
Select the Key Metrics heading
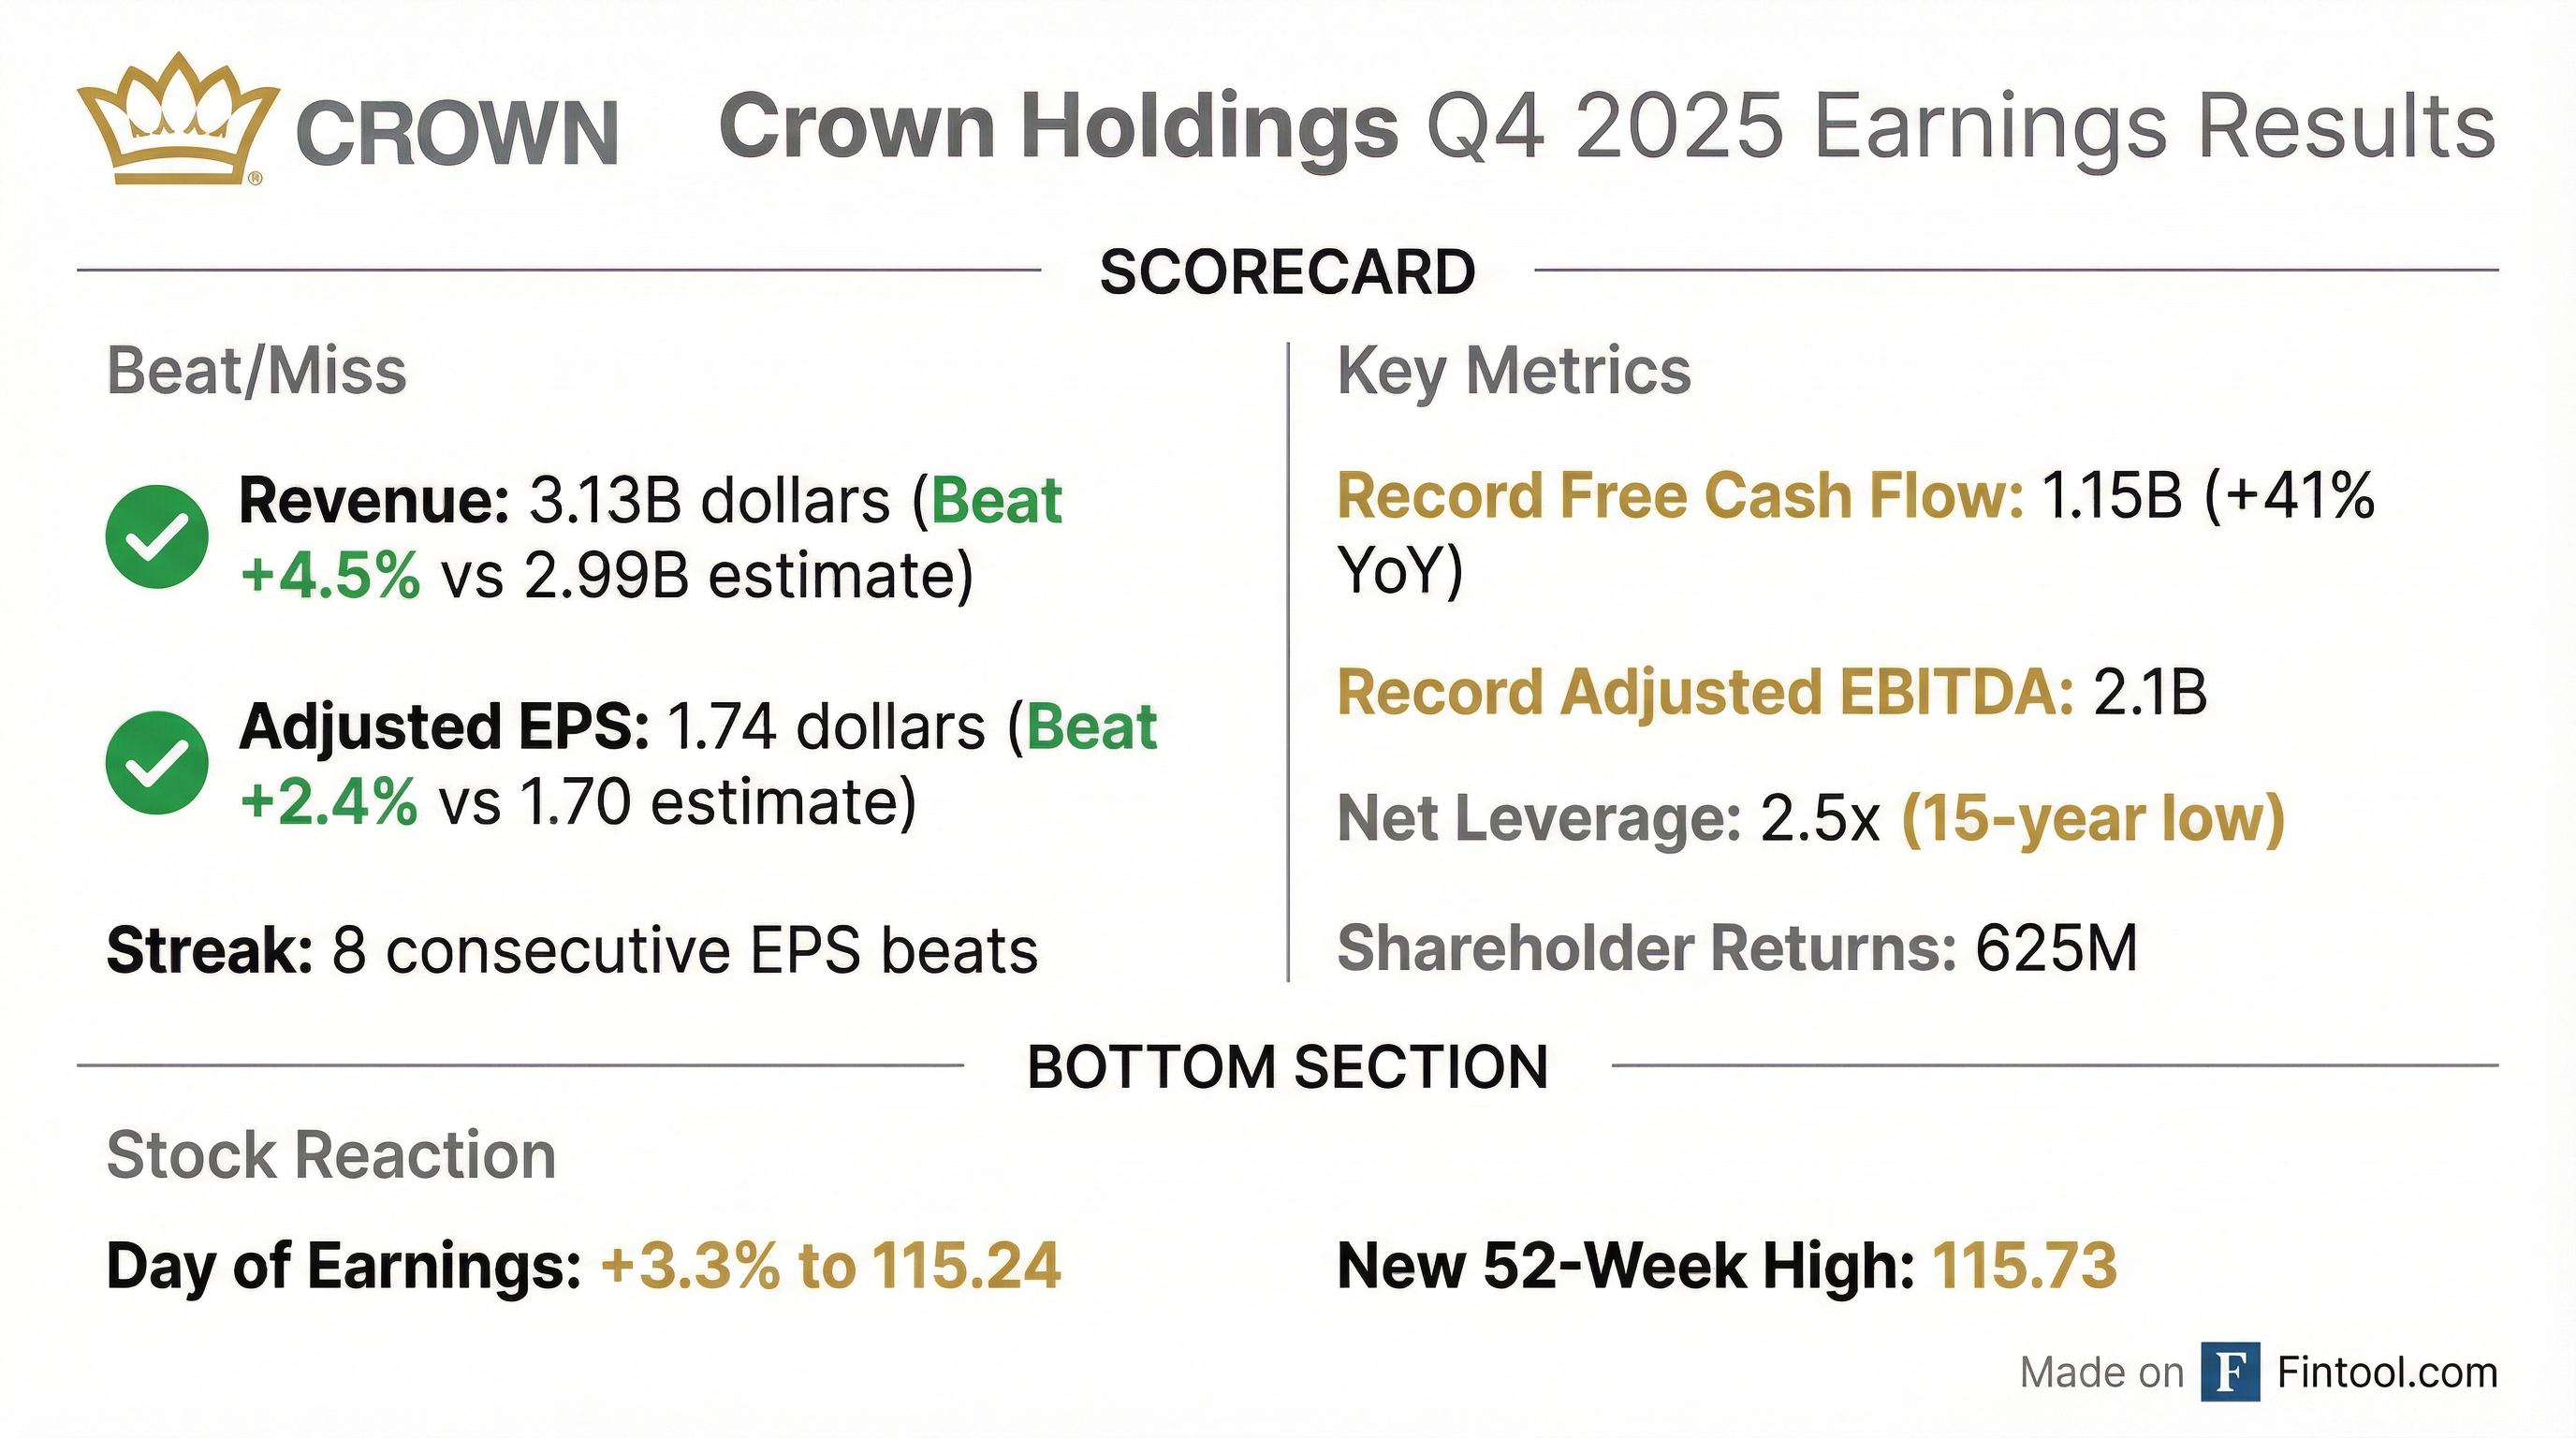(x=1514, y=372)
